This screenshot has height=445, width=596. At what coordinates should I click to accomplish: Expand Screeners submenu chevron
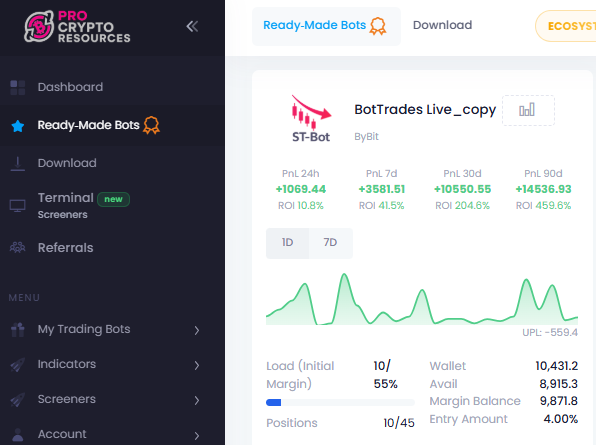(197, 400)
